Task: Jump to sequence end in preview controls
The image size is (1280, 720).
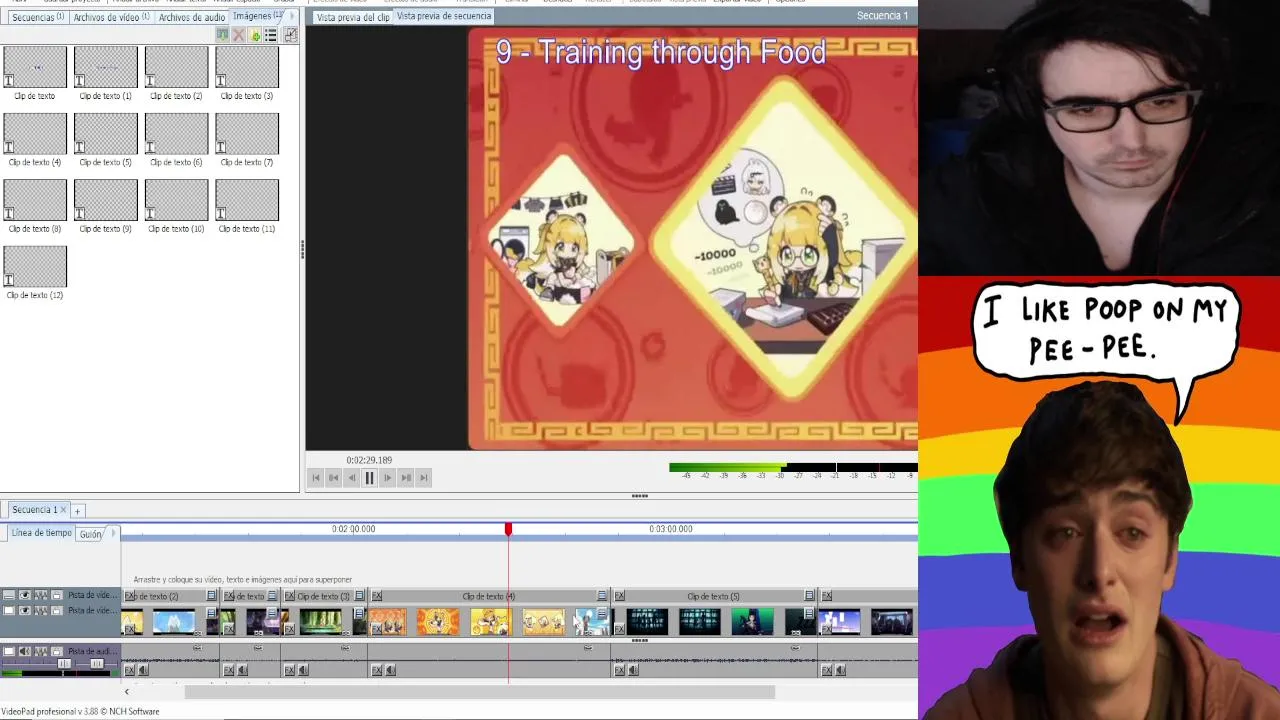Action: pos(424,478)
